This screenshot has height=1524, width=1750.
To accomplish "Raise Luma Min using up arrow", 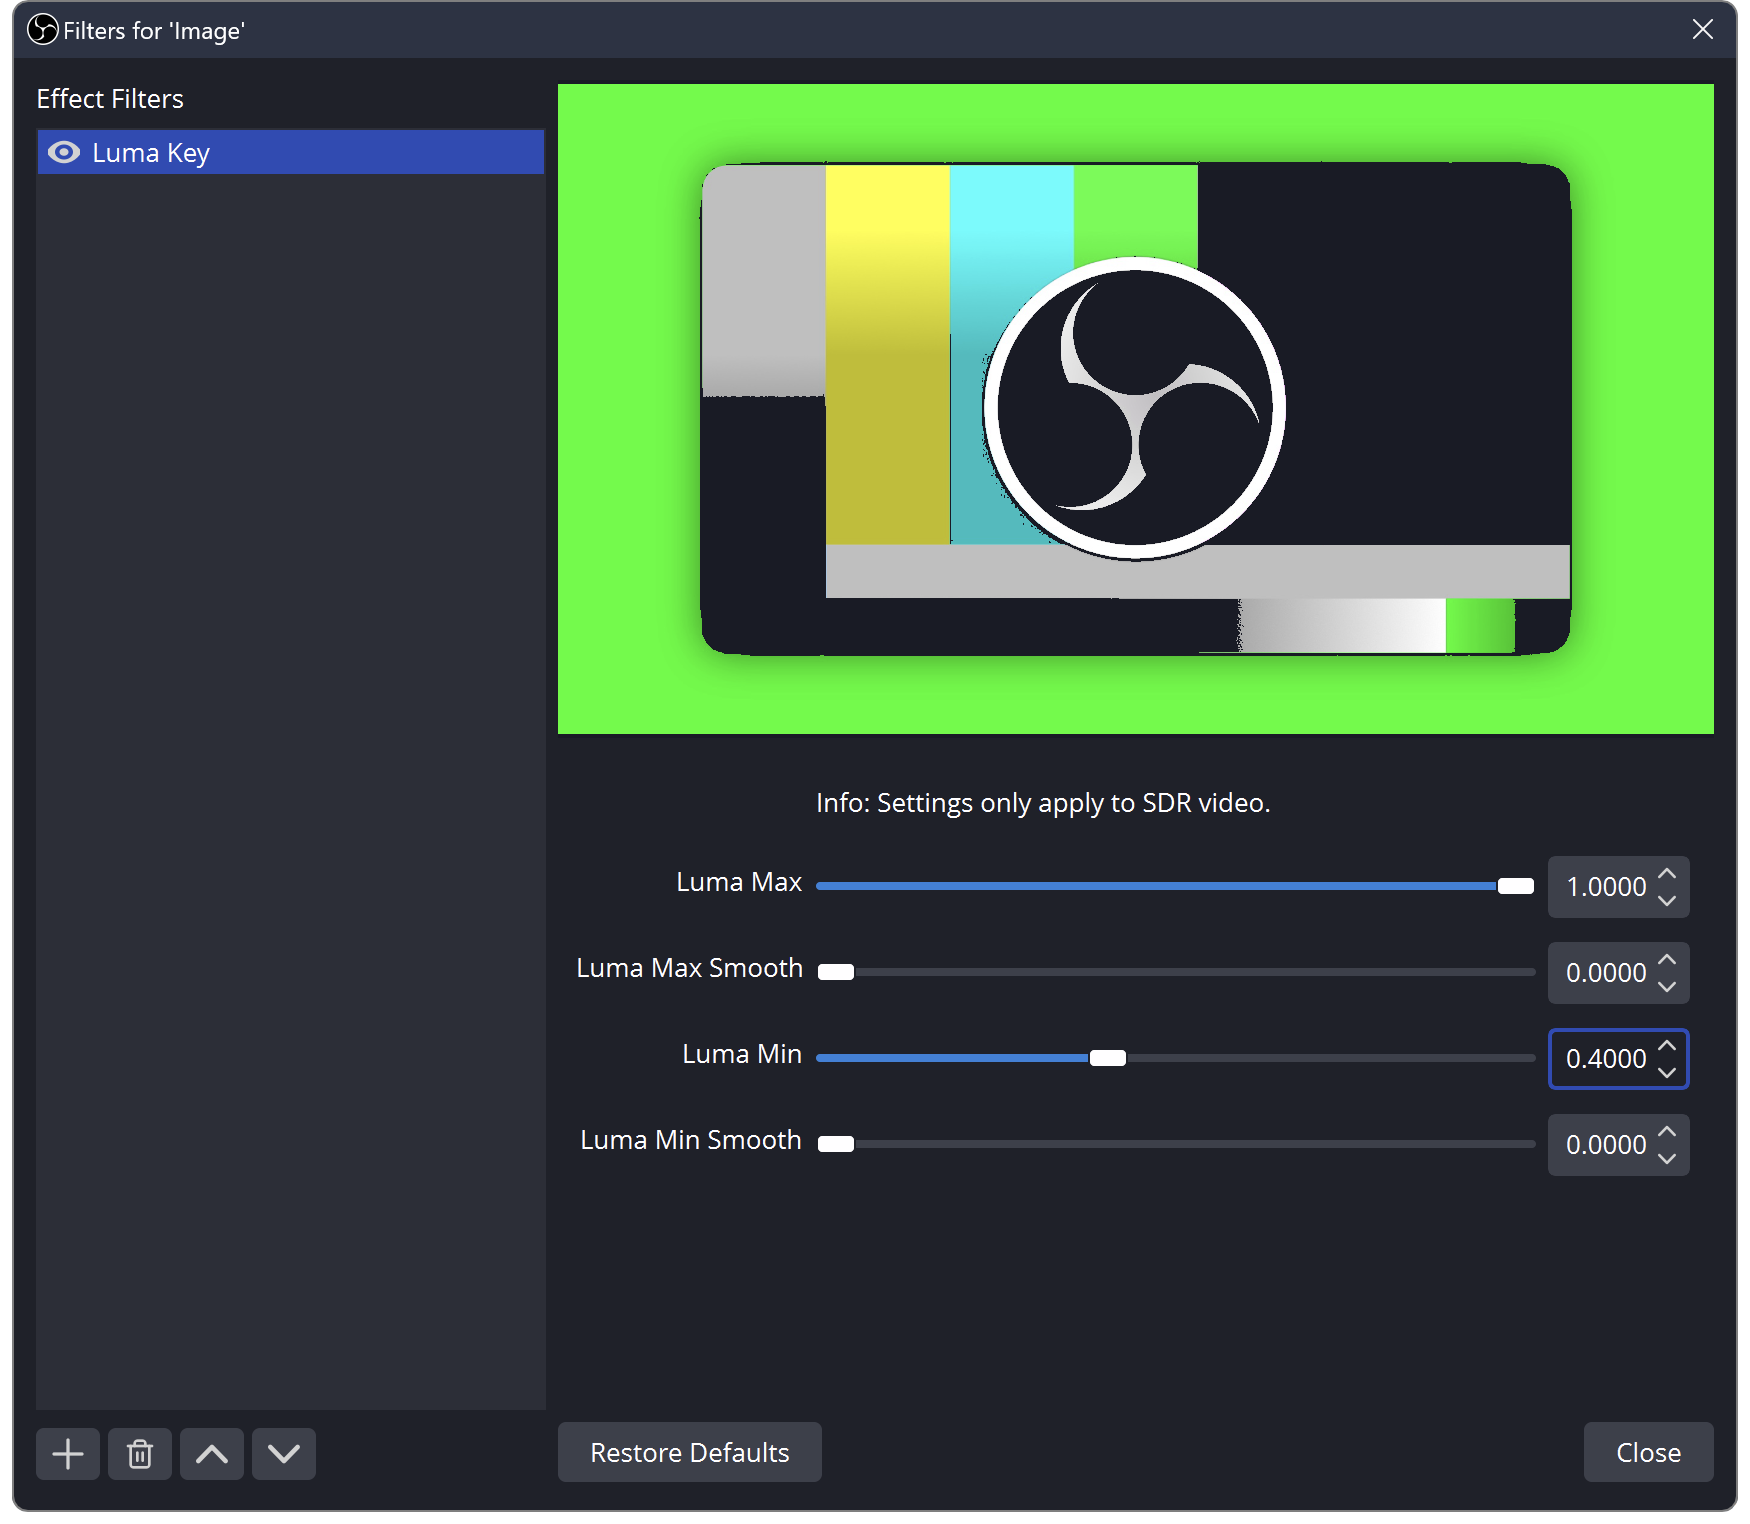I will coord(1667,1046).
